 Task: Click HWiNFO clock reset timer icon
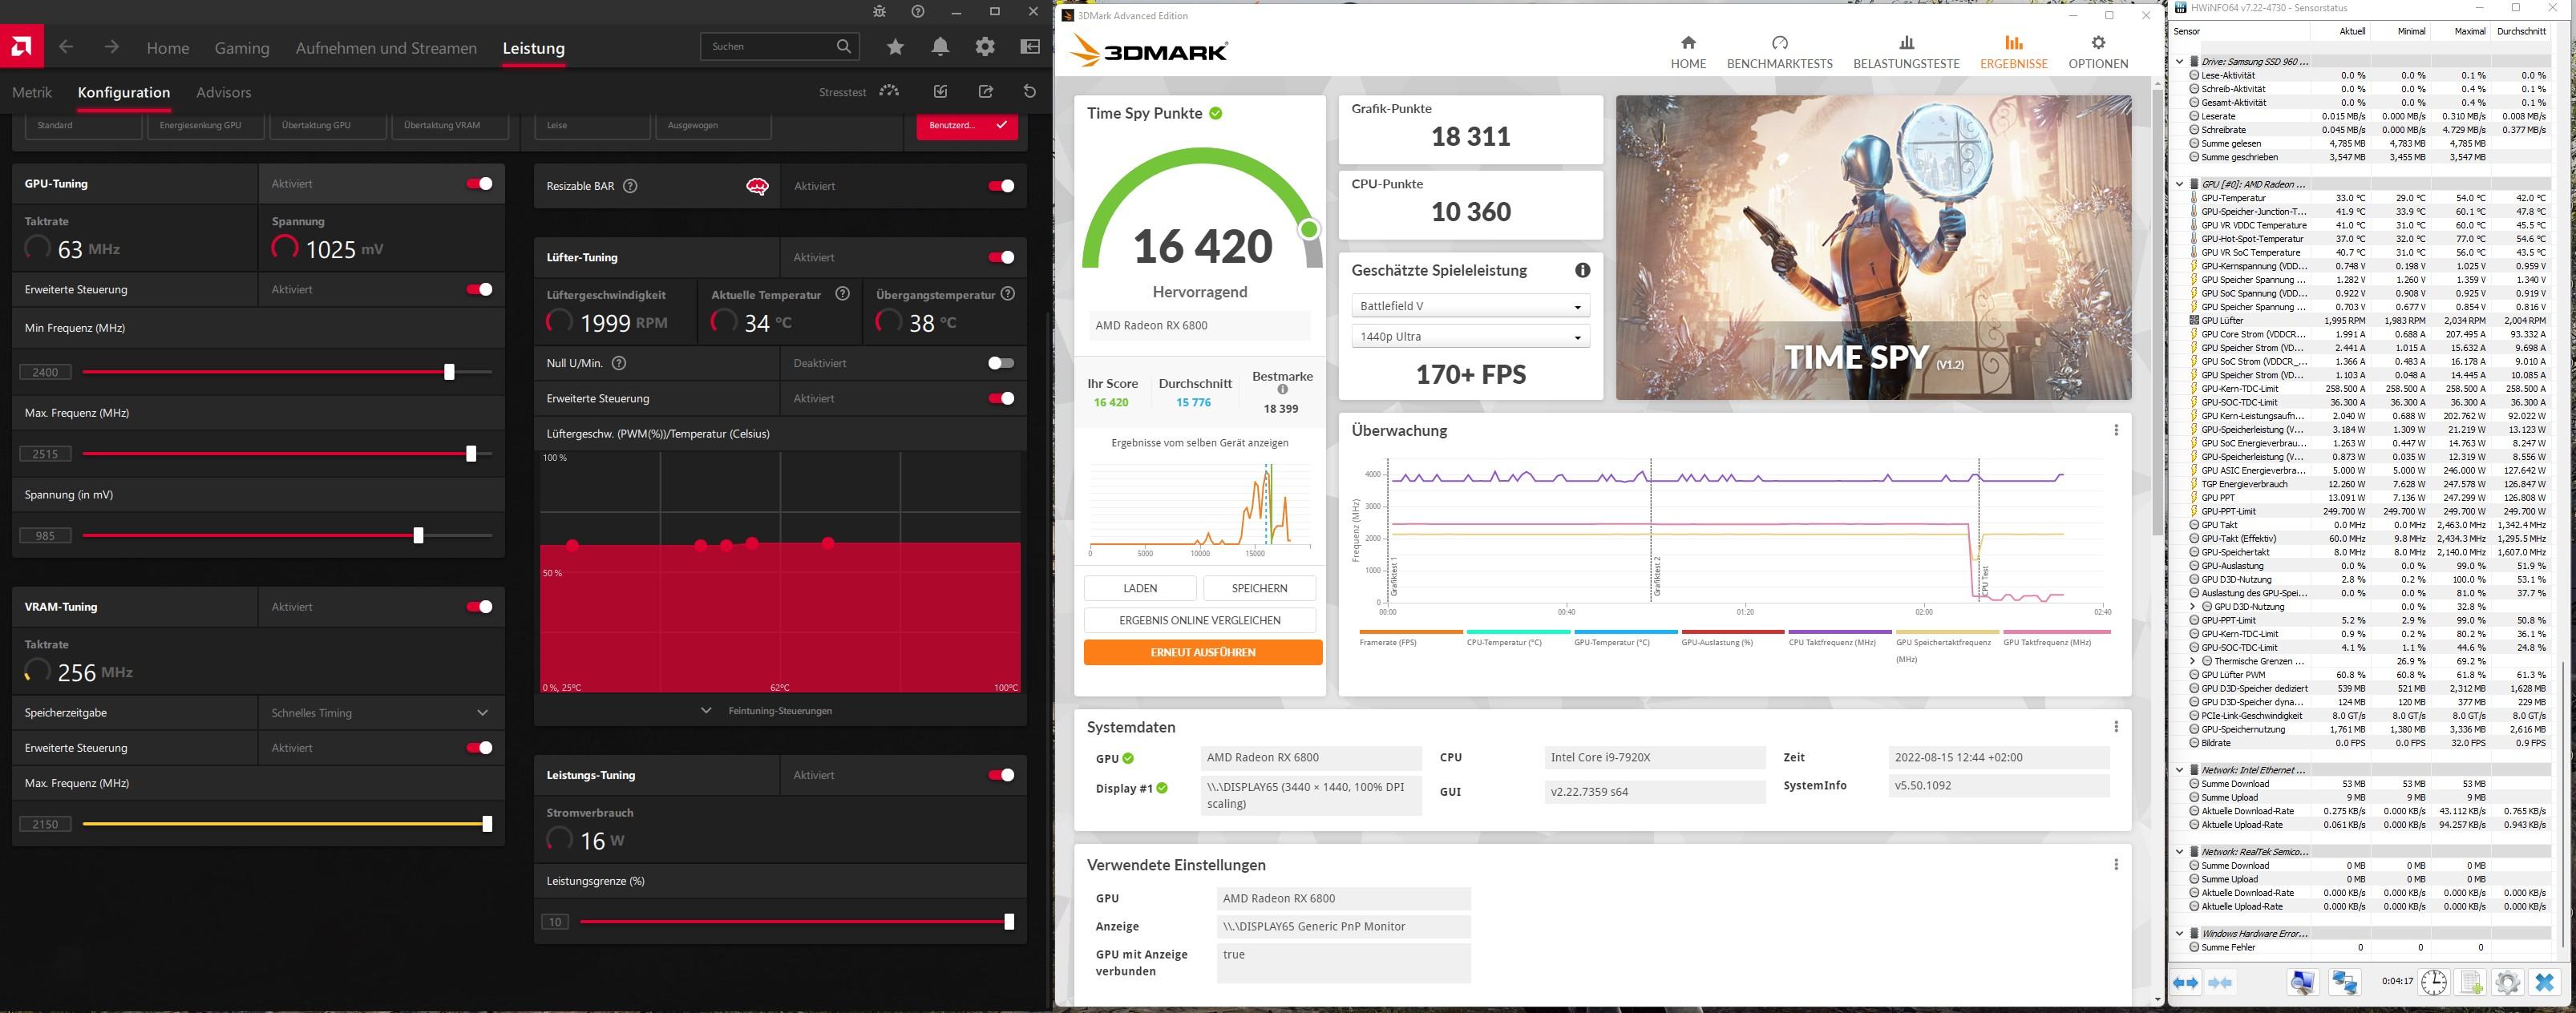2434,983
